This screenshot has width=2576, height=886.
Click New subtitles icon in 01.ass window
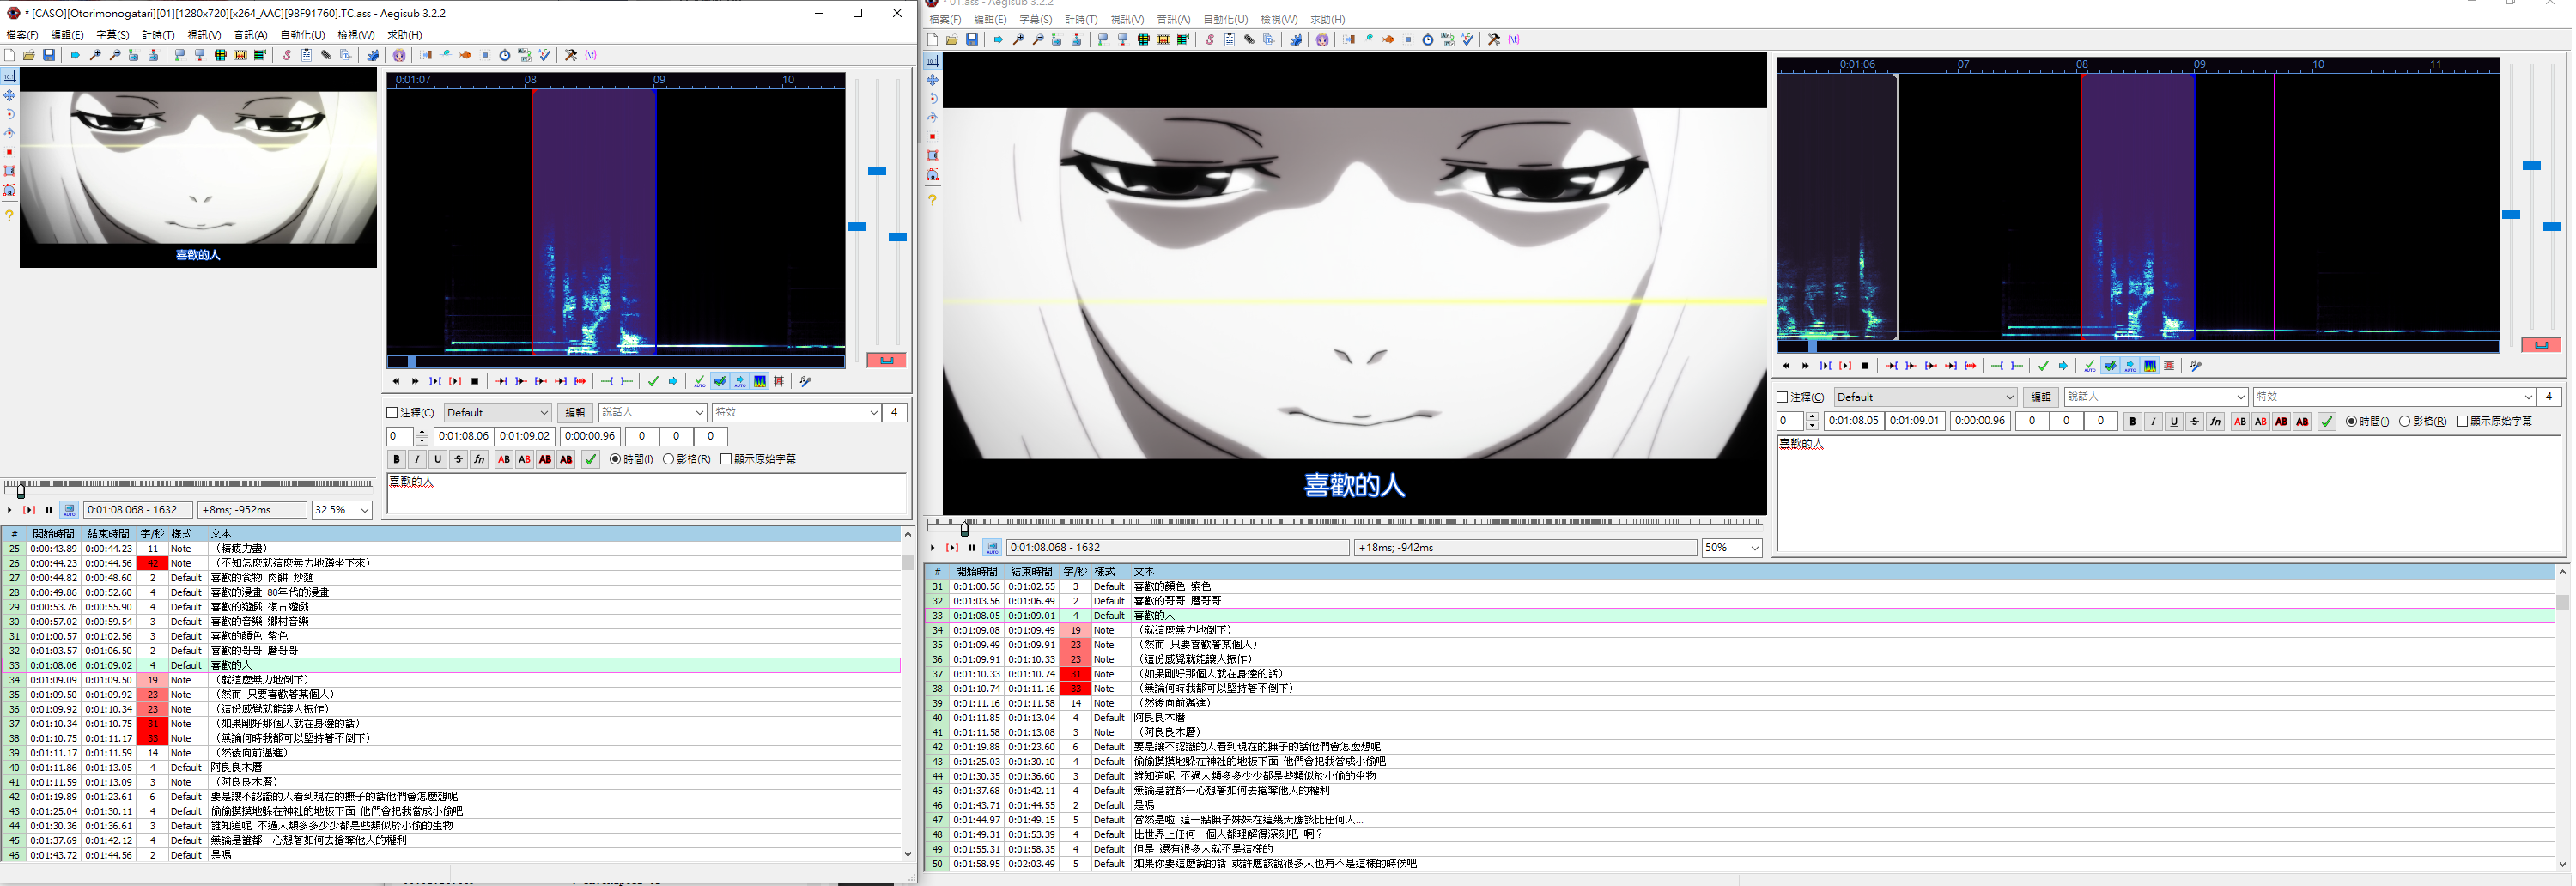pos(932,40)
